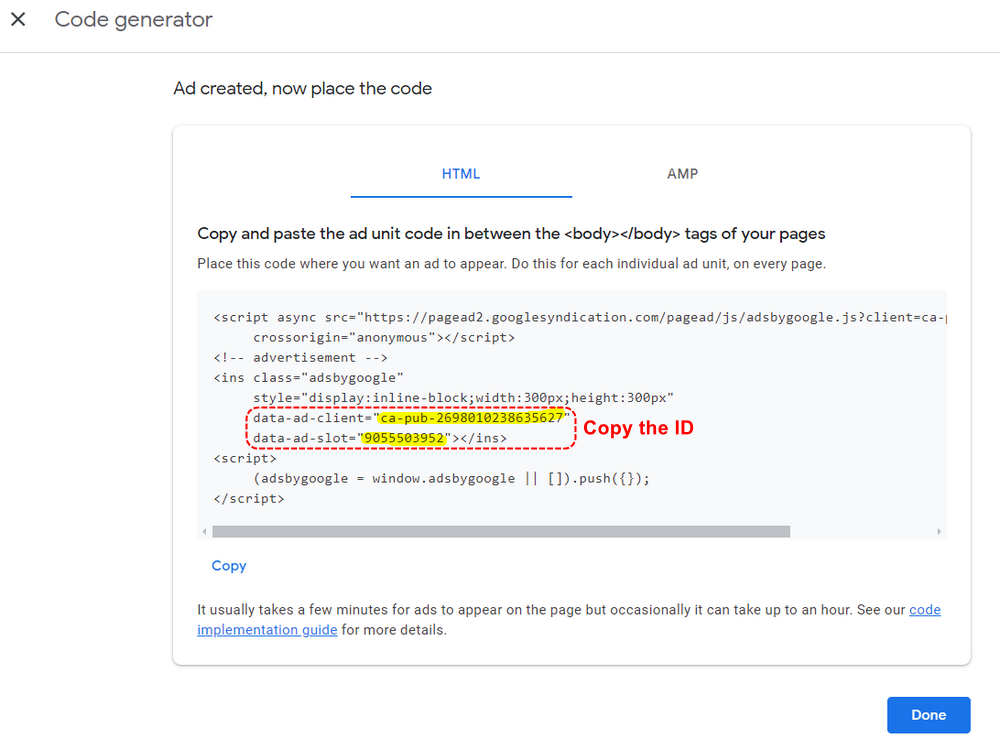Click the opening <script> tag before push line
The image size is (1000, 739).
(x=245, y=458)
